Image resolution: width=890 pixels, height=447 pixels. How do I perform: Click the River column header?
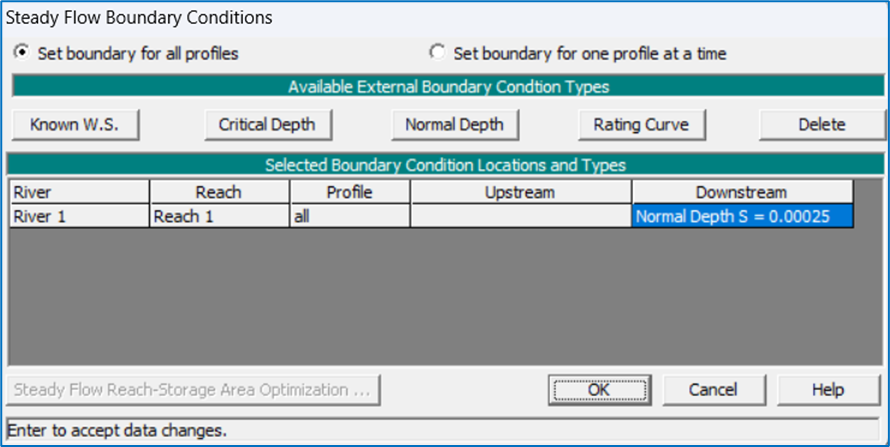point(79,192)
